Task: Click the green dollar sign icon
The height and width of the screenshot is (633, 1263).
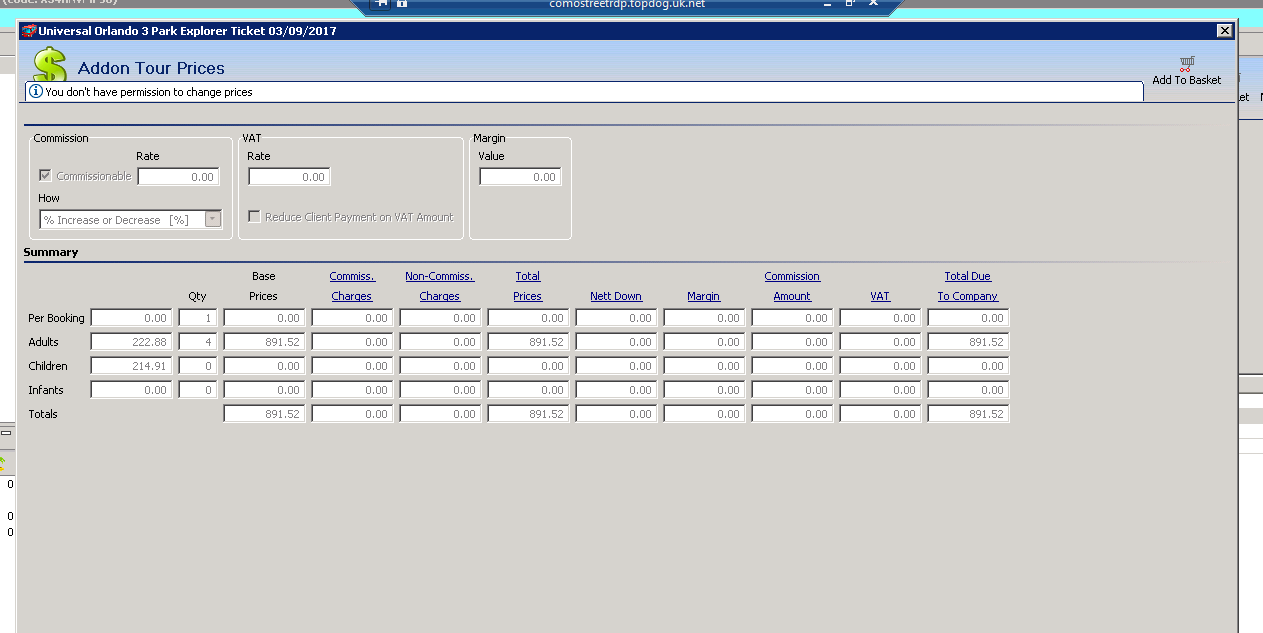Action: tap(49, 64)
